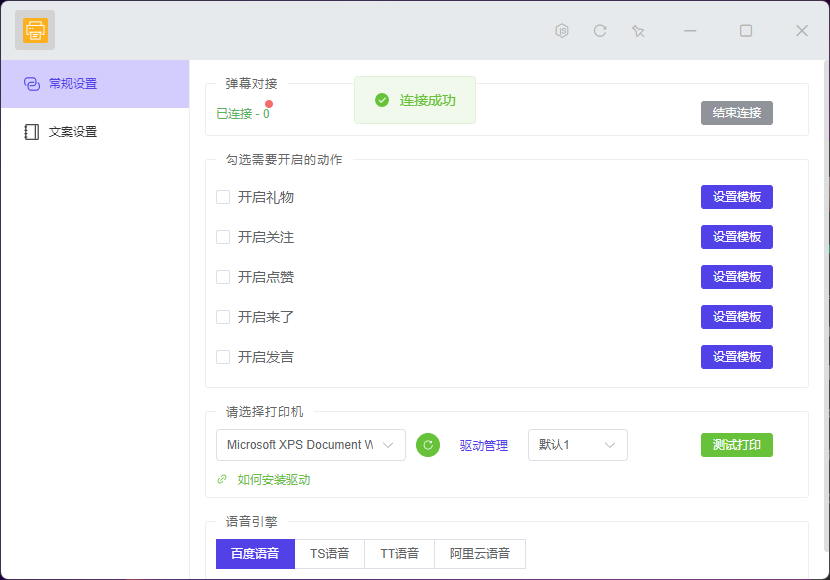Select the TS语音 engine tab

[329, 554]
